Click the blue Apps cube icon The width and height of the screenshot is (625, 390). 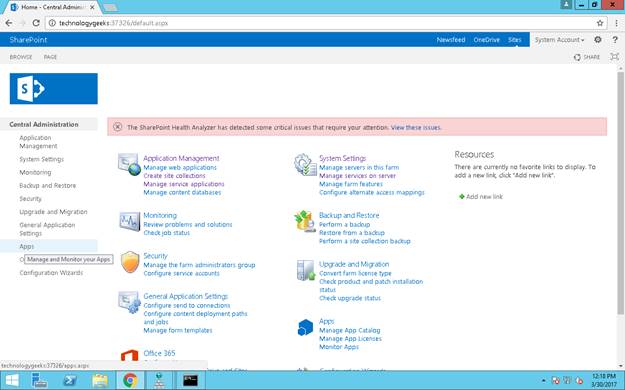[x=305, y=327]
